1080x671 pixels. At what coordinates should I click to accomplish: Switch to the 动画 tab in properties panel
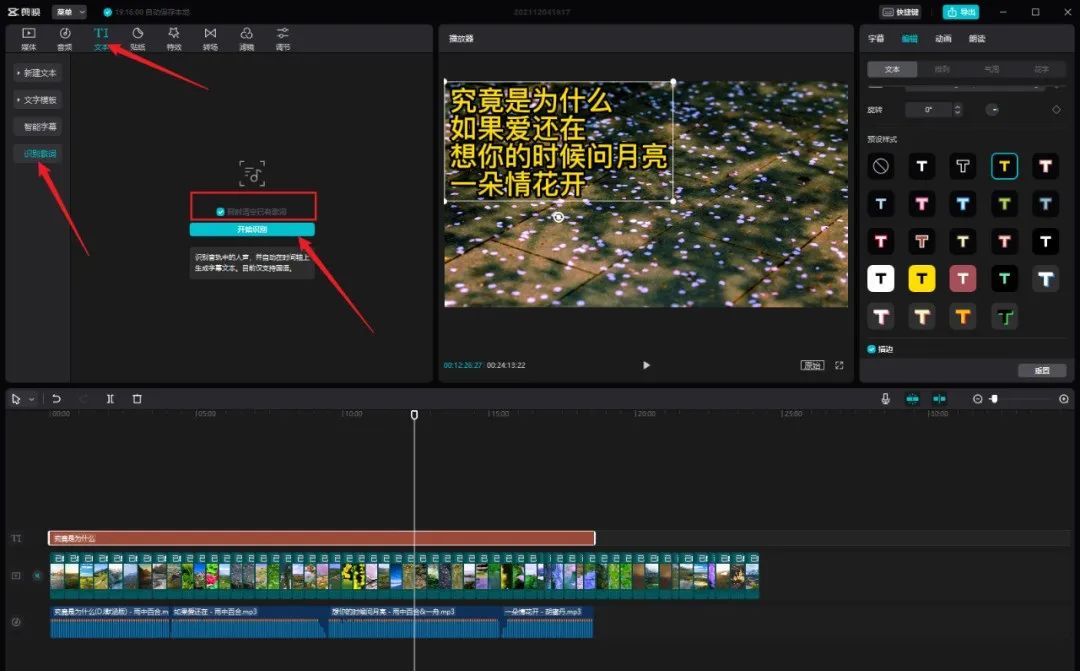click(x=943, y=39)
